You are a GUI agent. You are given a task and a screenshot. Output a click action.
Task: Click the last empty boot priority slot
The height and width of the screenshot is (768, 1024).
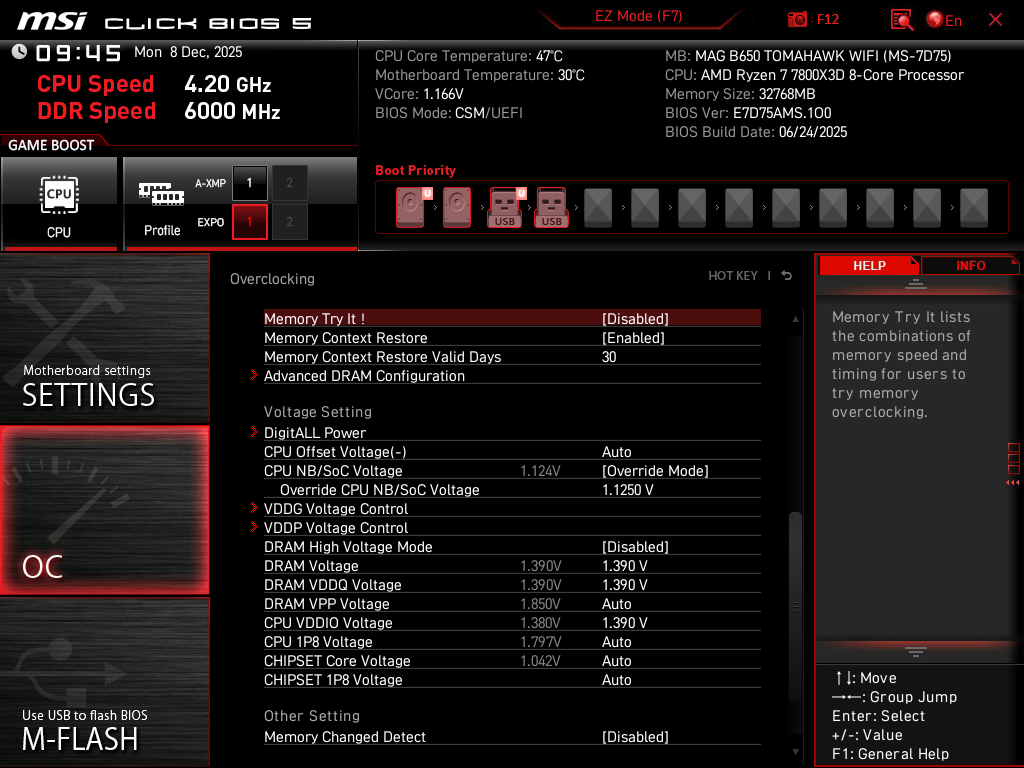click(x=974, y=207)
